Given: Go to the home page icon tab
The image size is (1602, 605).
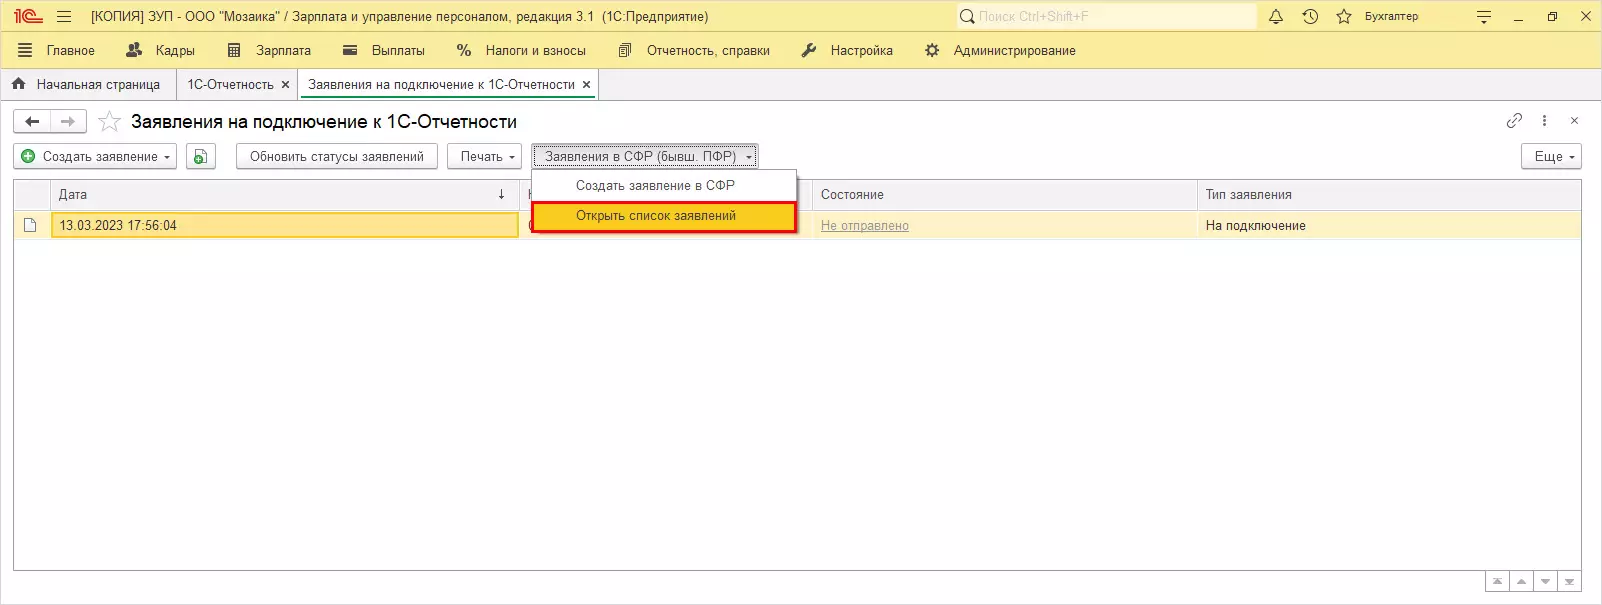Looking at the screenshot, I should coord(18,84).
